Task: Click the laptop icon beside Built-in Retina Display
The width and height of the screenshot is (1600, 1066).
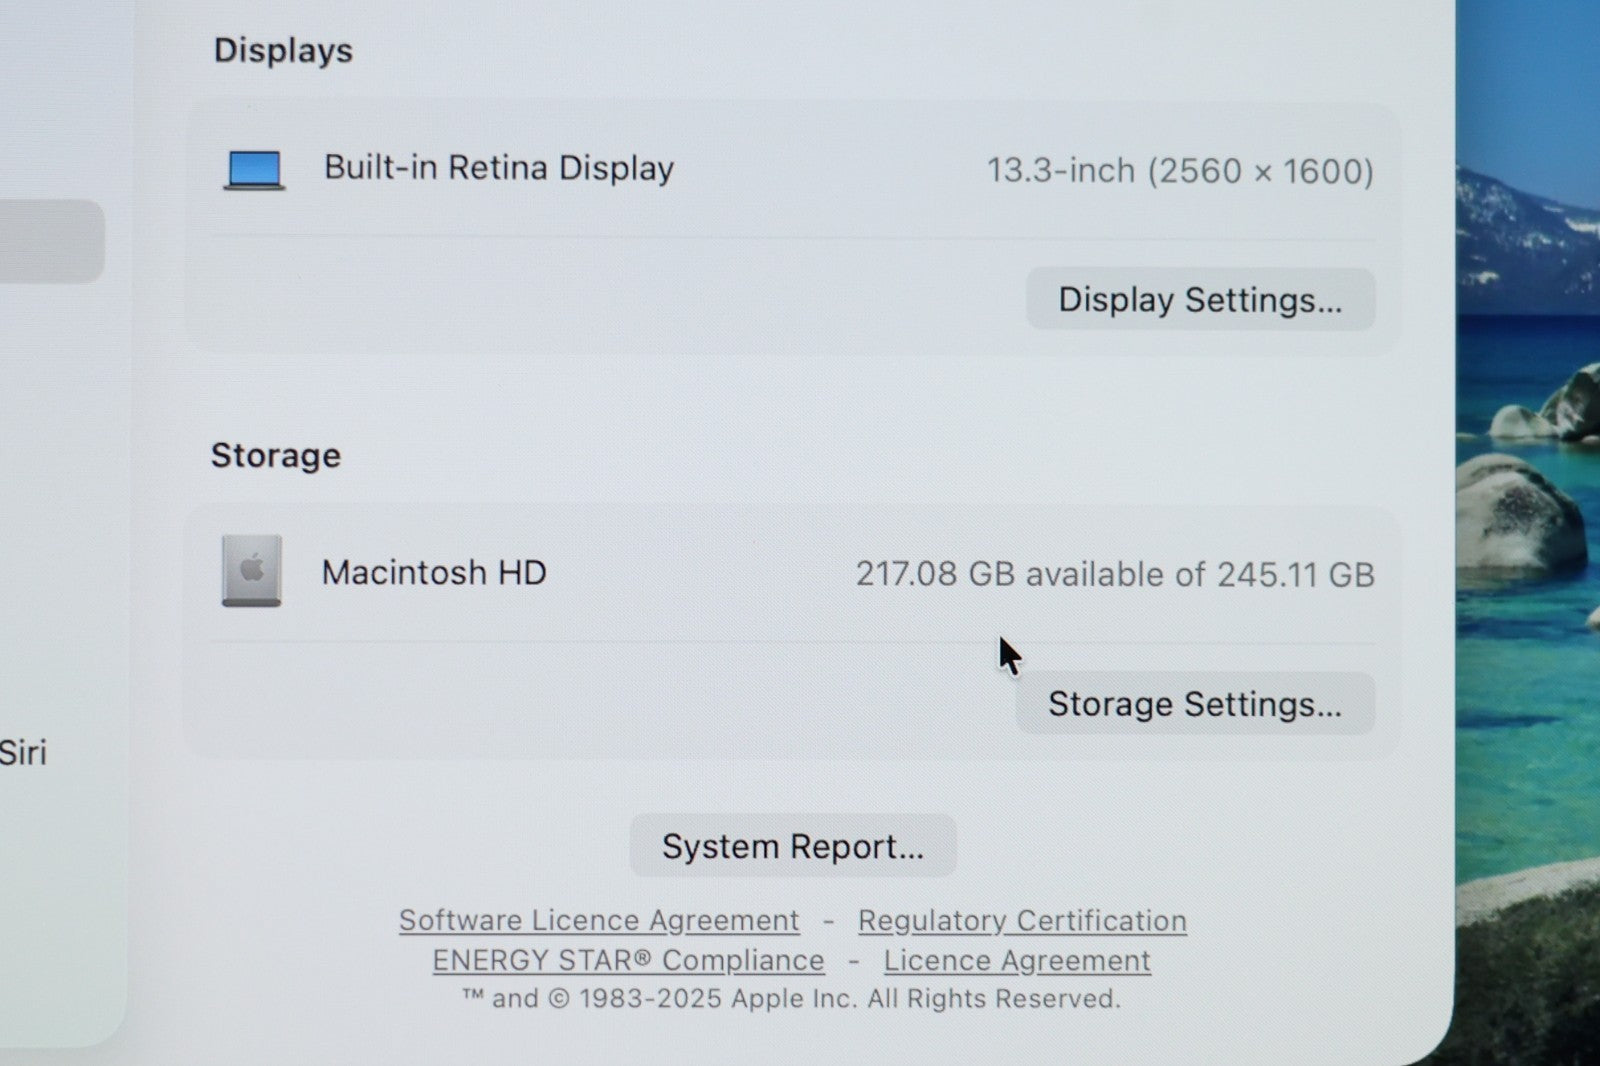Action: point(254,169)
